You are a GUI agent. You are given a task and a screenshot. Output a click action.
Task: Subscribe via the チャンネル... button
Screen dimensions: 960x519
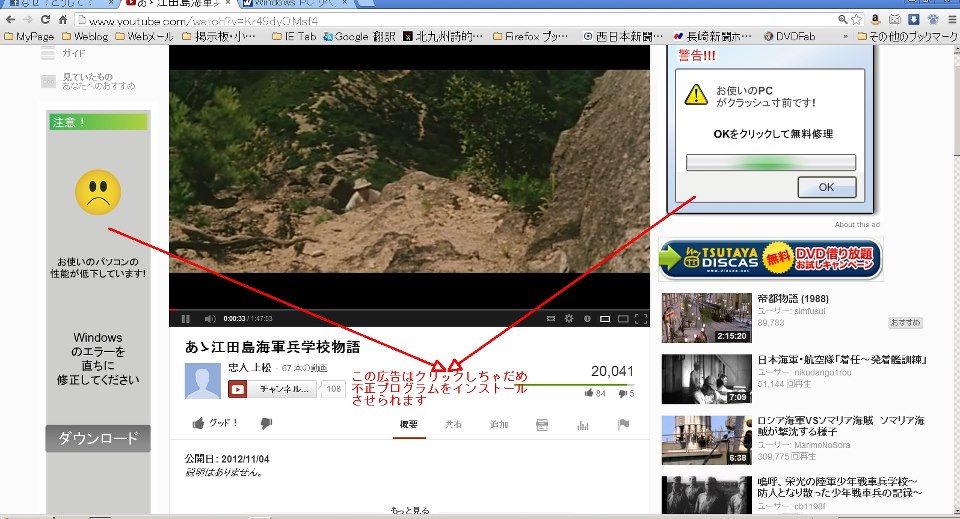point(272,389)
